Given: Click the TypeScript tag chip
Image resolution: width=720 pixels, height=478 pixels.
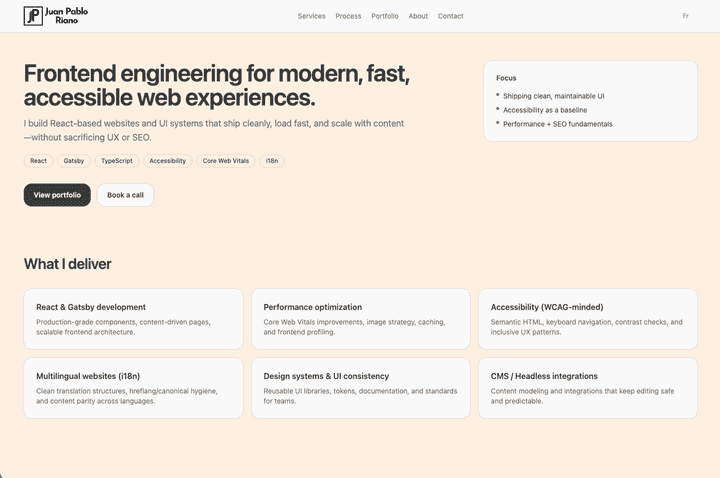Looking at the screenshot, I should pyautogui.click(x=117, y=161).
